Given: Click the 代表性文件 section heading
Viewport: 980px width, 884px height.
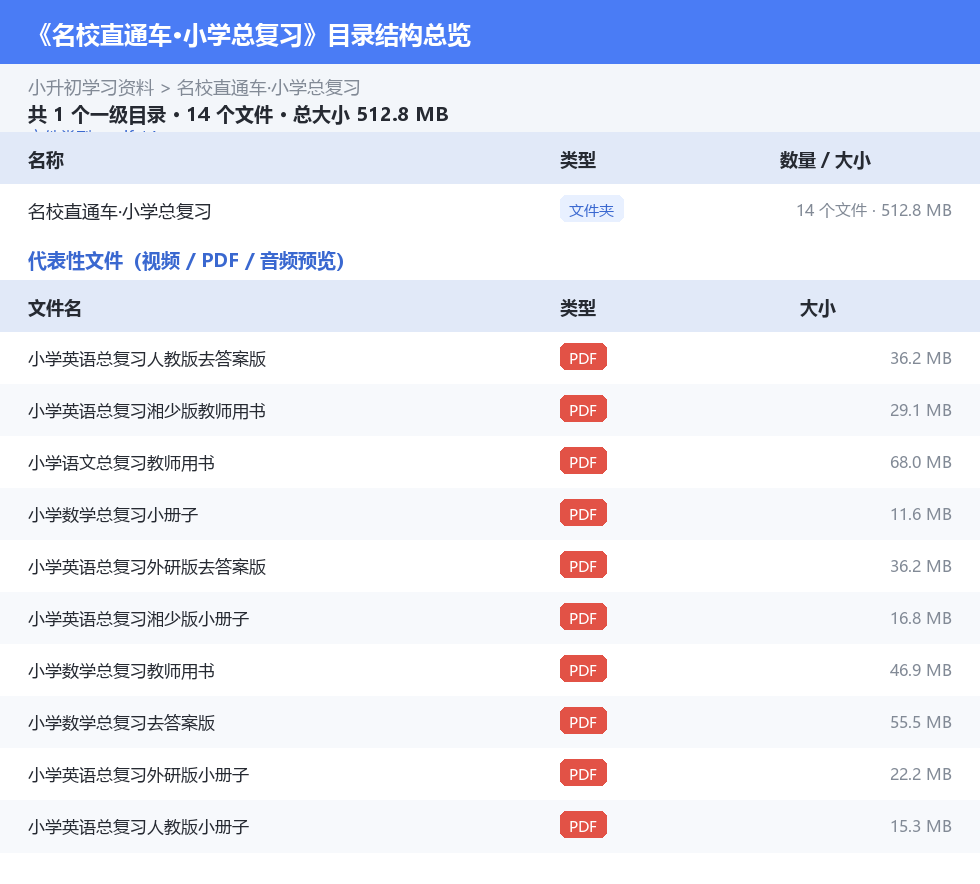Looking at the screenshot, I should click(186, 261).
